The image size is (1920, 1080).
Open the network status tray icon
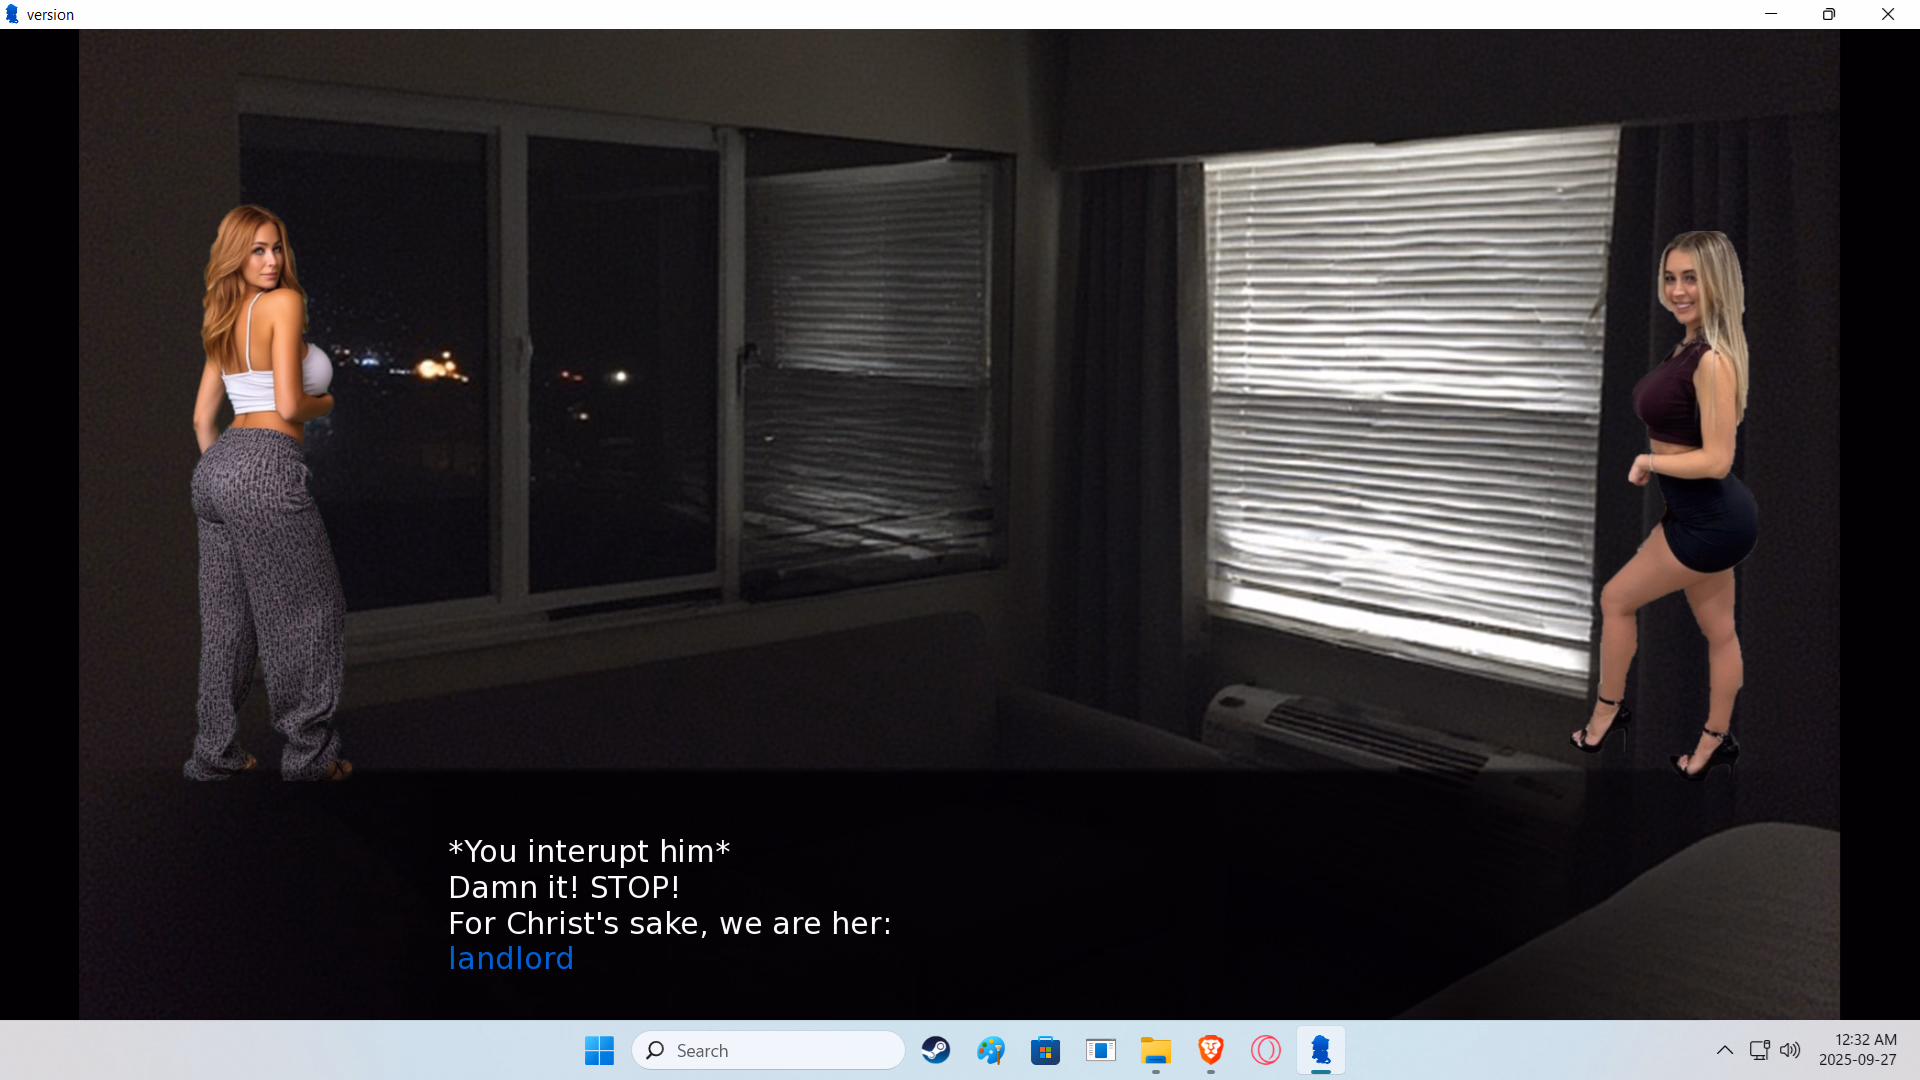point(1759,1050)
